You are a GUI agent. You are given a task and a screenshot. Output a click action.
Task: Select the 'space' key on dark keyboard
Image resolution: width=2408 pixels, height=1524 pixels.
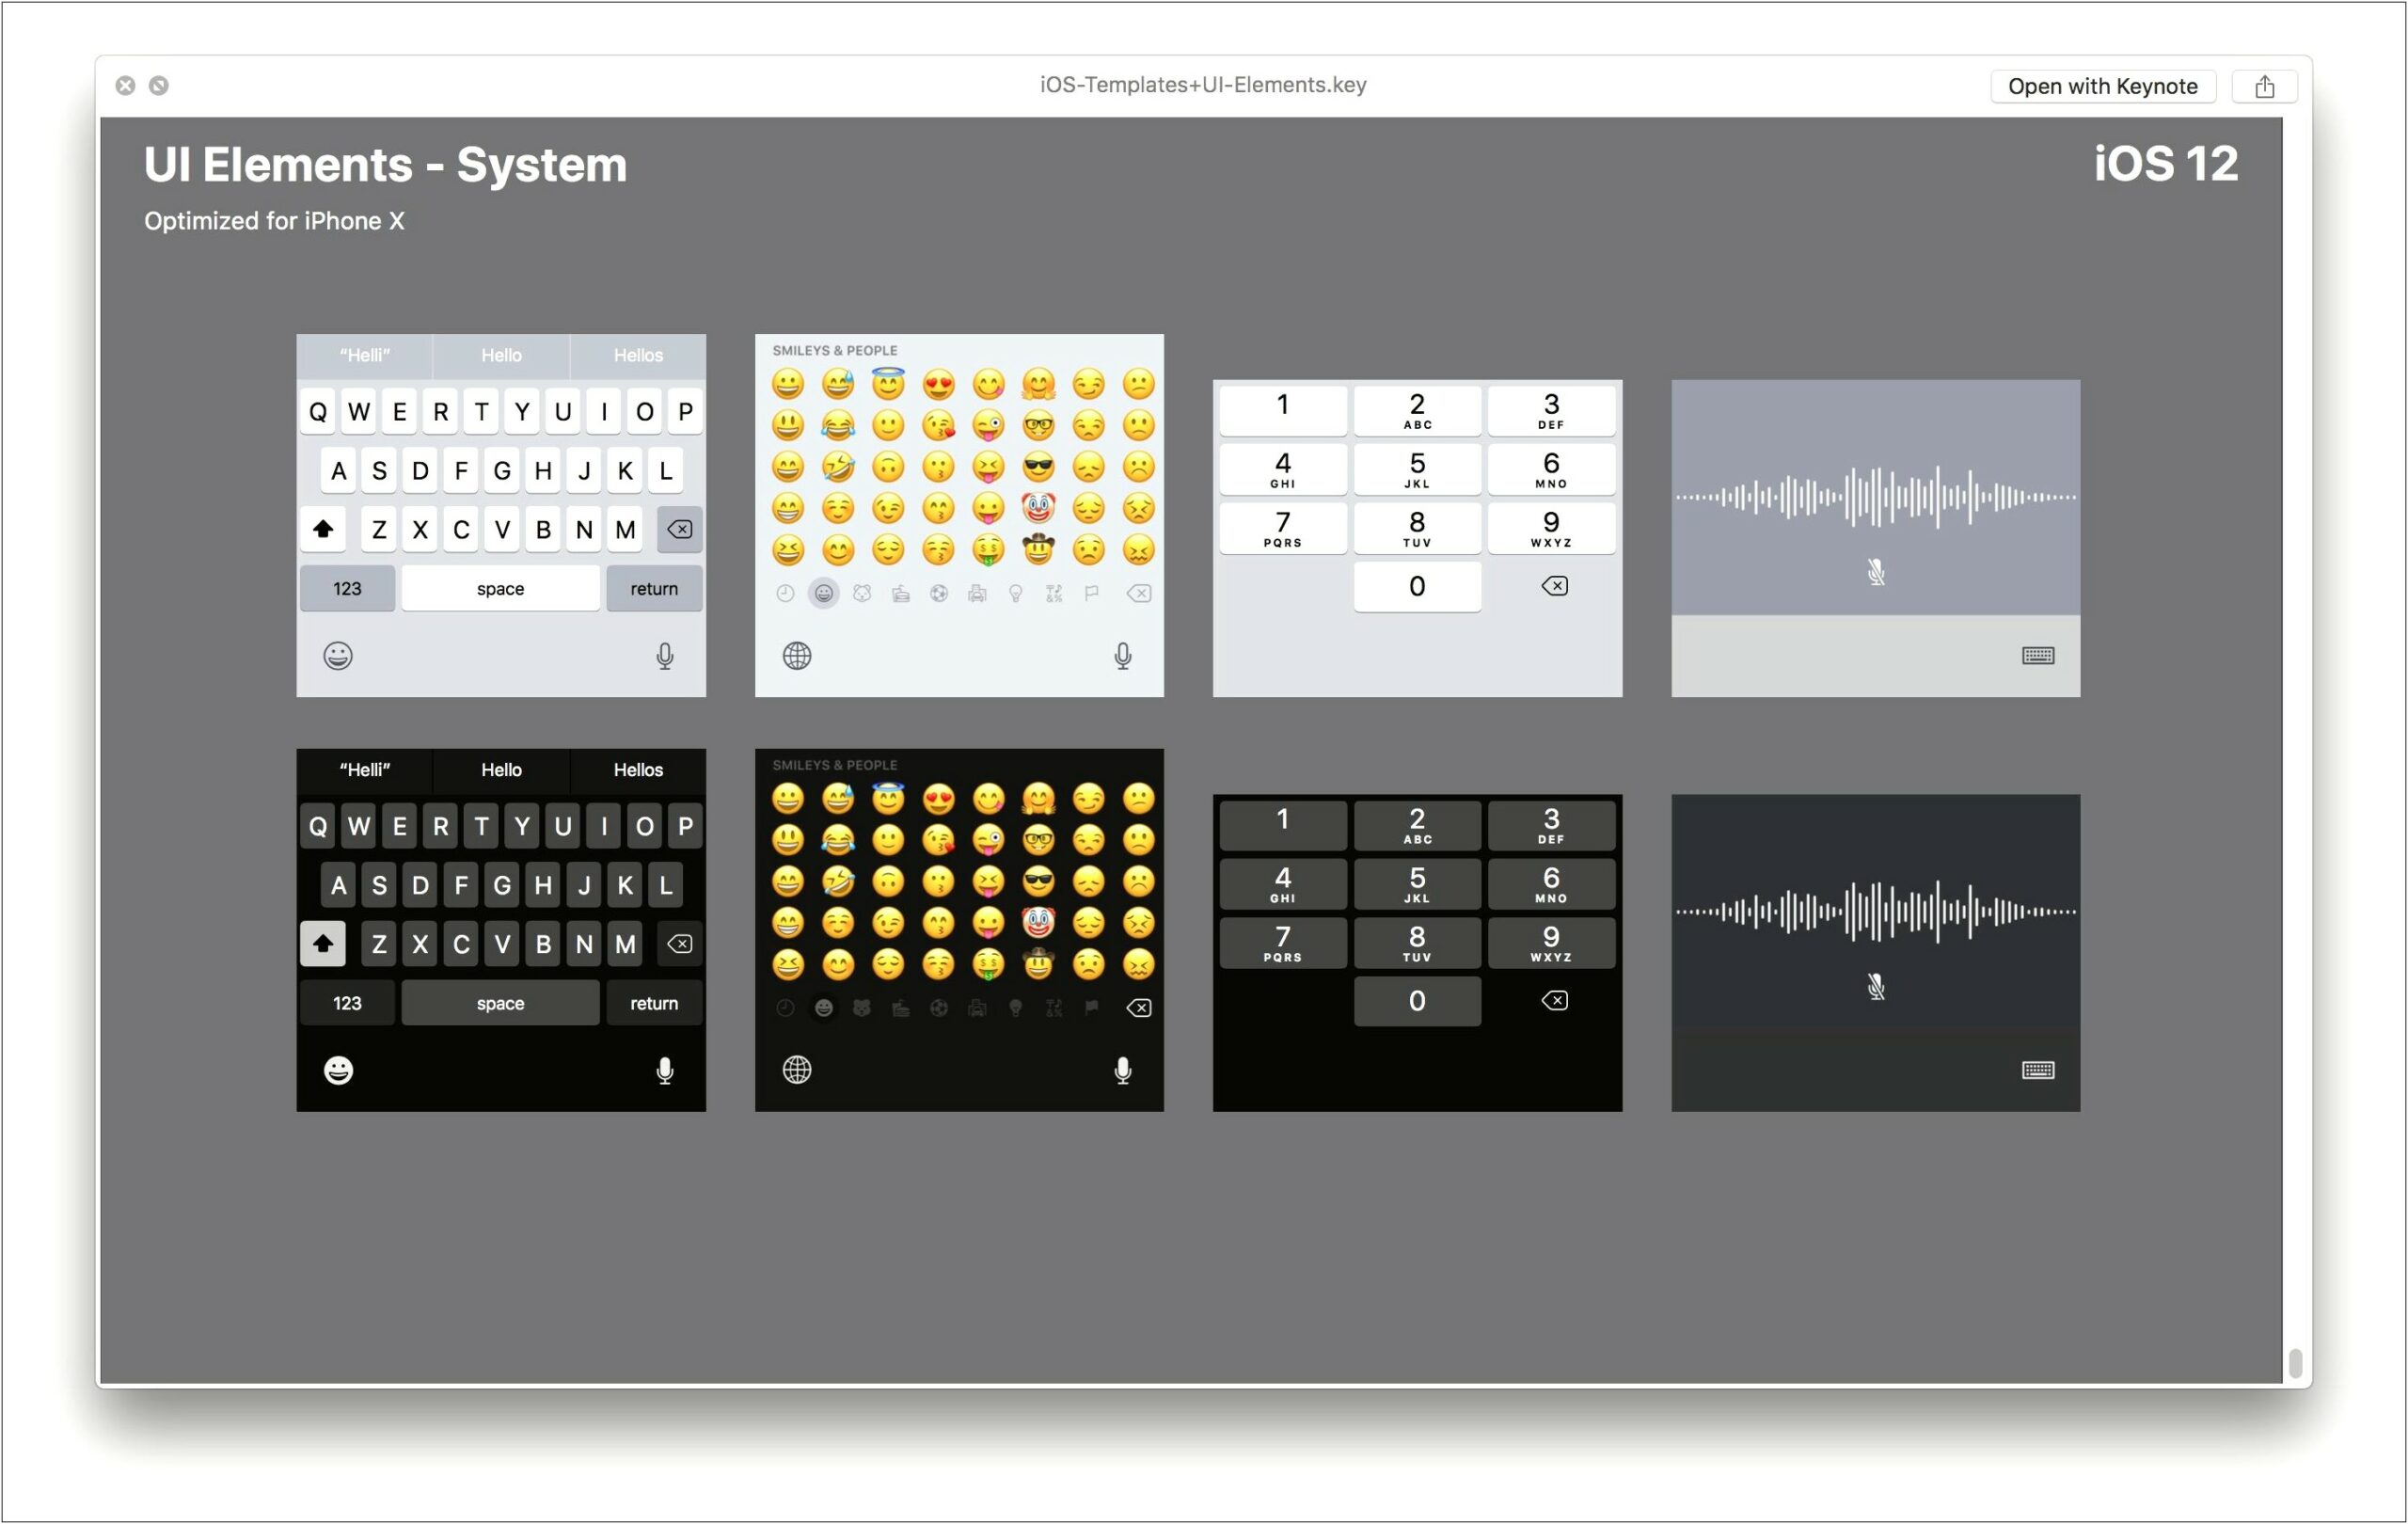click(499, 1001)
